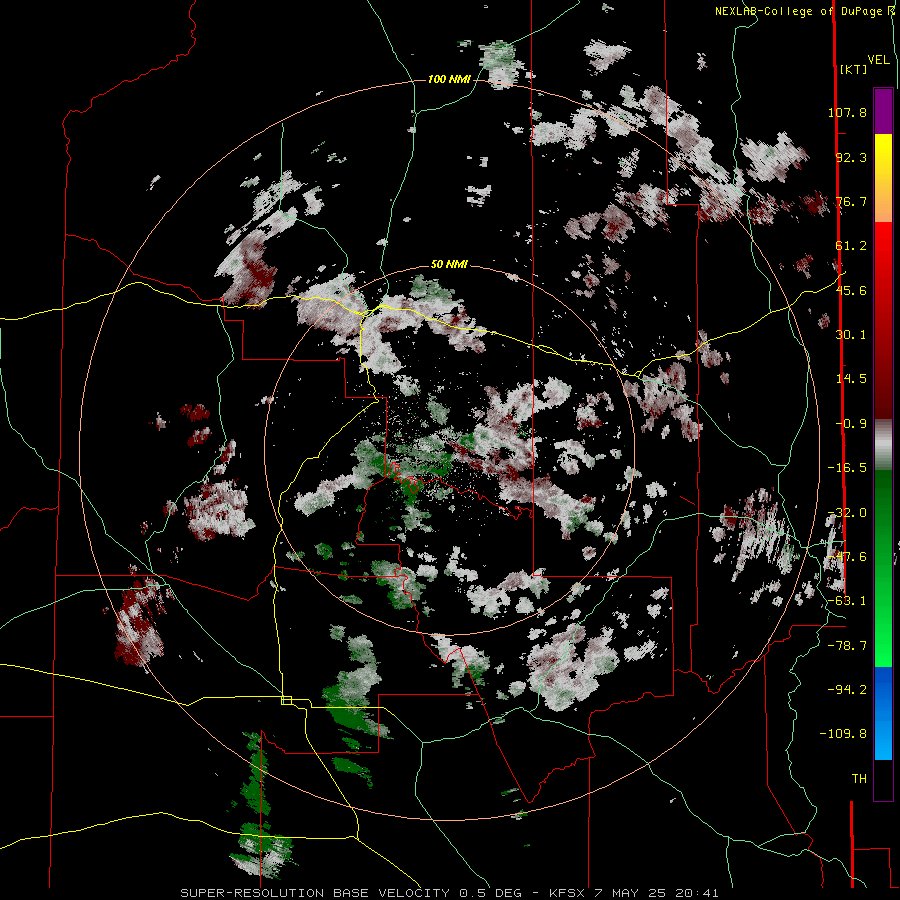Click the -78.7 scale value
900x900 pixels.
click(x=847, y=646)
